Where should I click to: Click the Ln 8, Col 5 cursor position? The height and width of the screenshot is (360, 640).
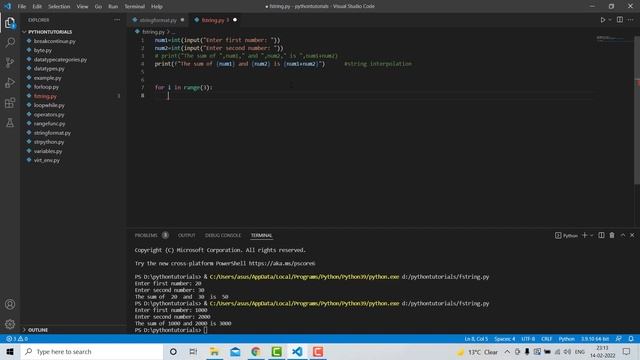(x=476, y=339)
